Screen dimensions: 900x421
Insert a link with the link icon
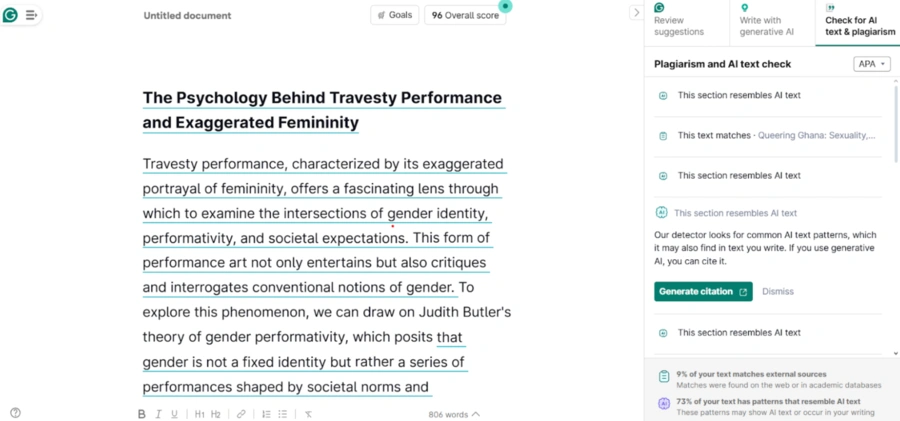point(241,414)
